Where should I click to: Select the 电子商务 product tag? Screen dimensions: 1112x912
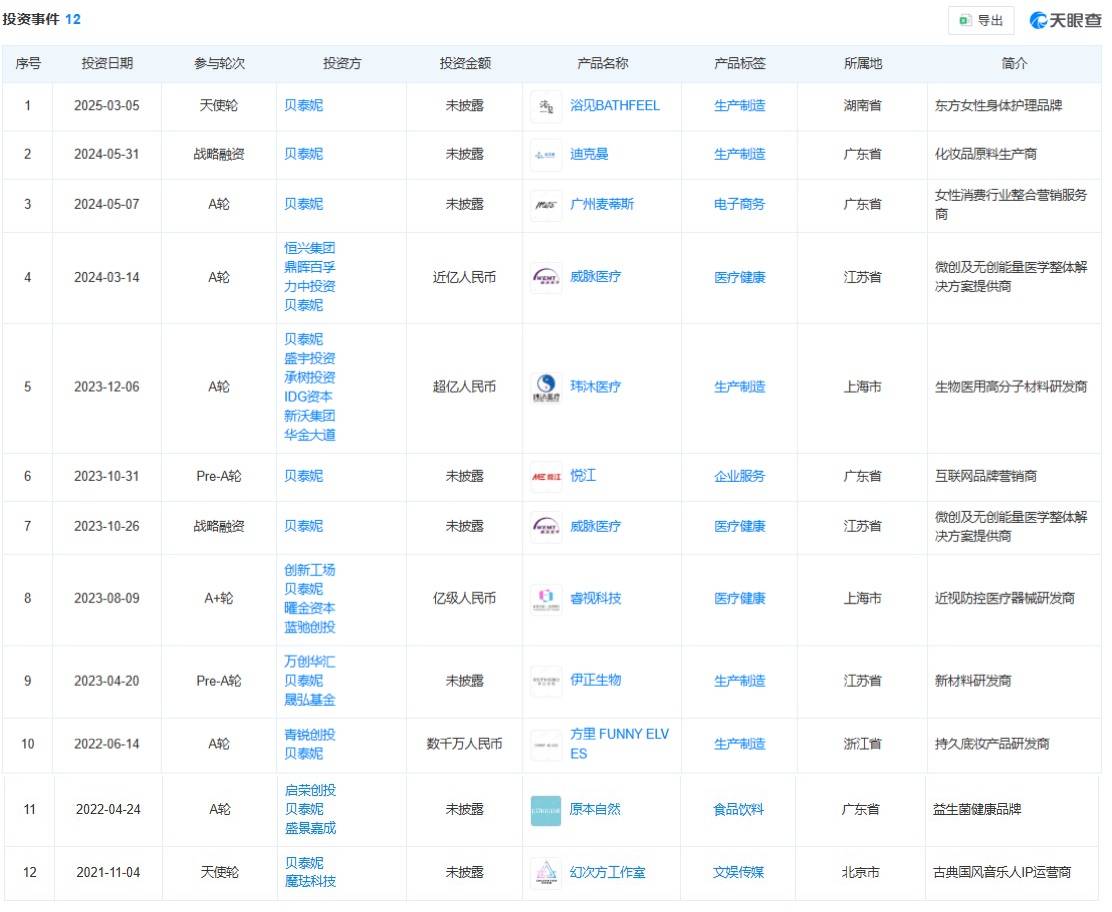click(739, 204)
